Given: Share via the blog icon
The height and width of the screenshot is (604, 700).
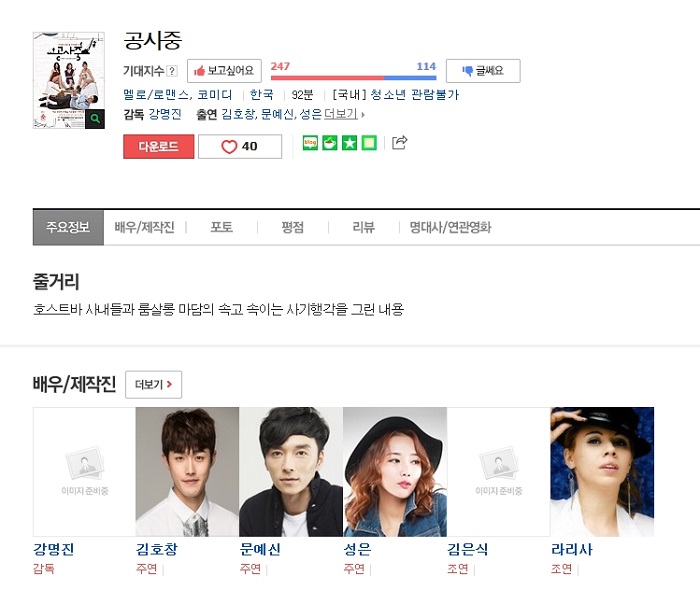Looking at the screenshot, I should (310, 143).
